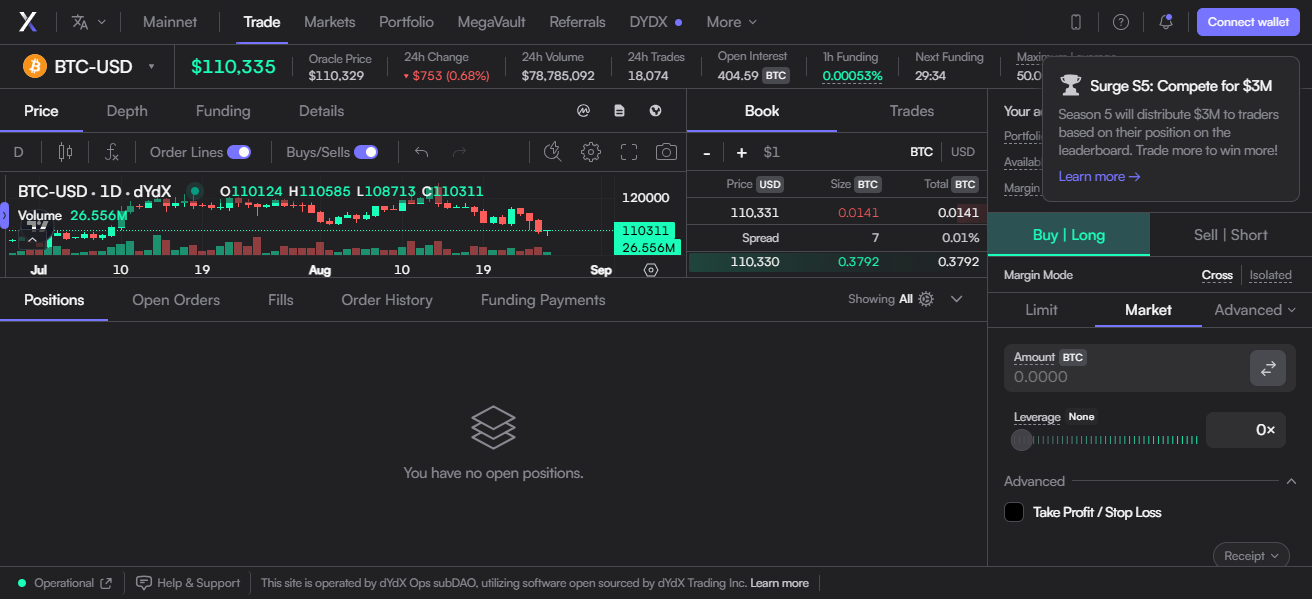Screen dimensions: 1312x599
Task: Enter fullscreen chart mode
Action: (x=629, y=152)
